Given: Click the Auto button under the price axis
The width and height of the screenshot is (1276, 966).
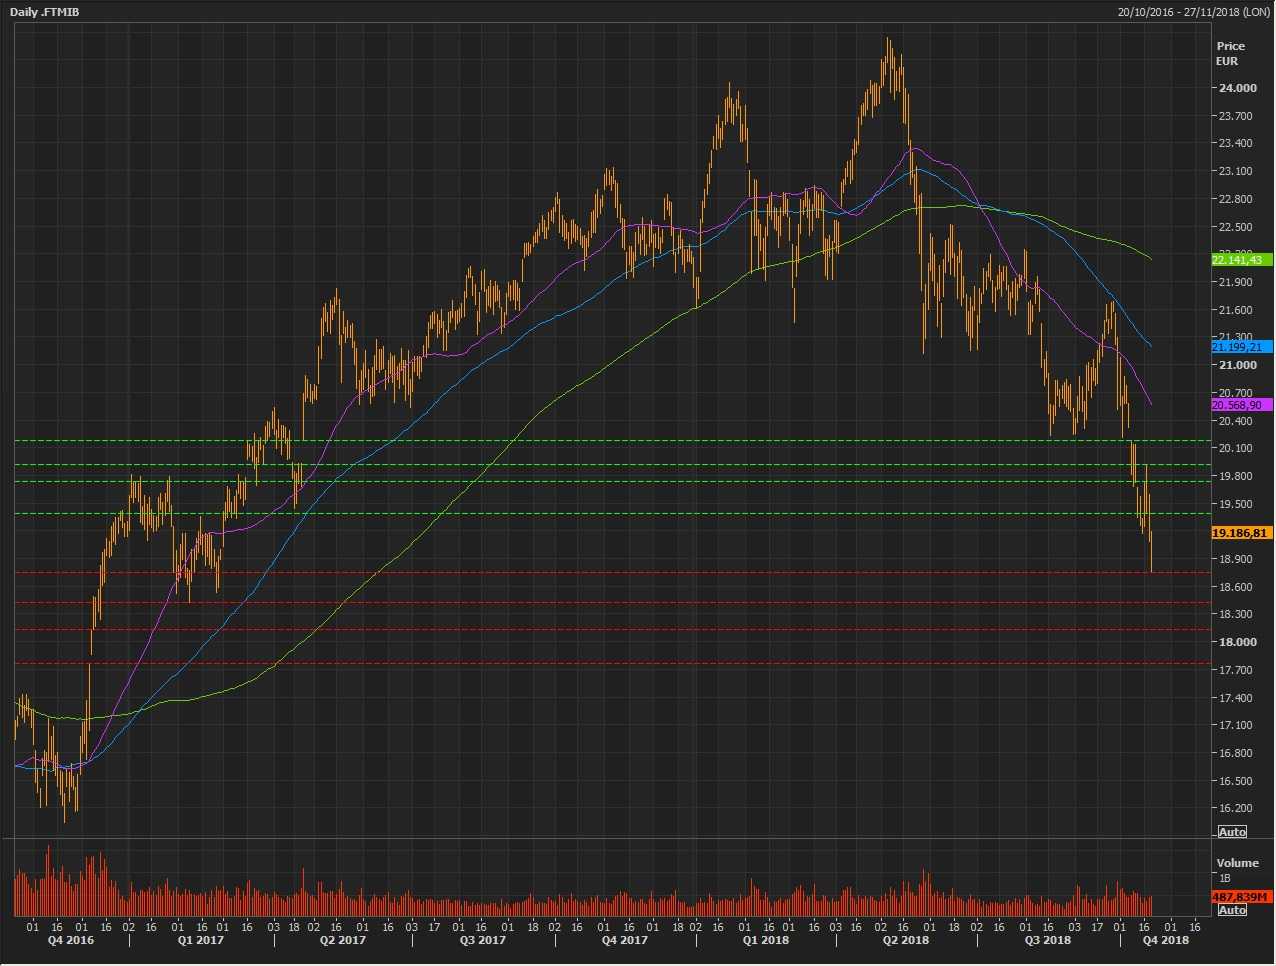Looking at the screenshot, I should click(x=1232, y=832).
